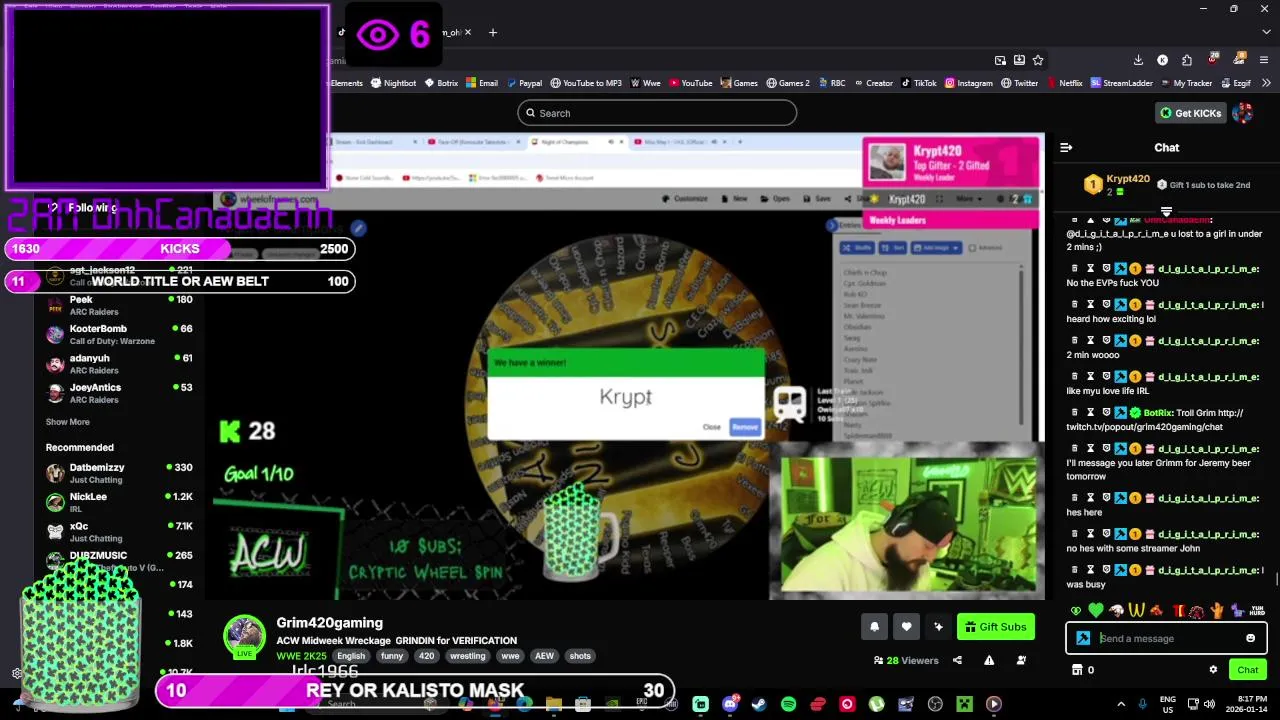Open the NickLee recommended channel

119,502
